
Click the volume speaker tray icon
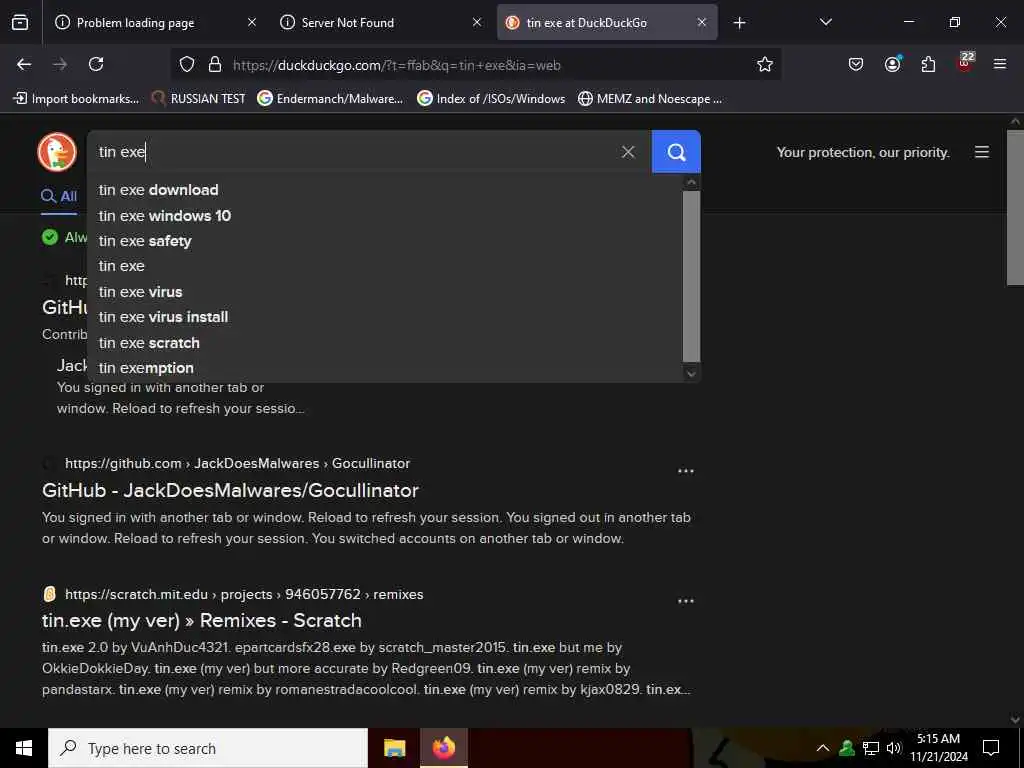(x=893, y=748)
